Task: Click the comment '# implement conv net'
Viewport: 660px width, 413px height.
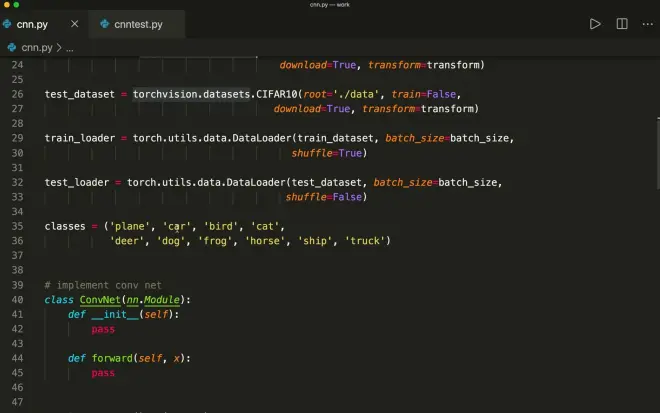Action: [103, 285]
